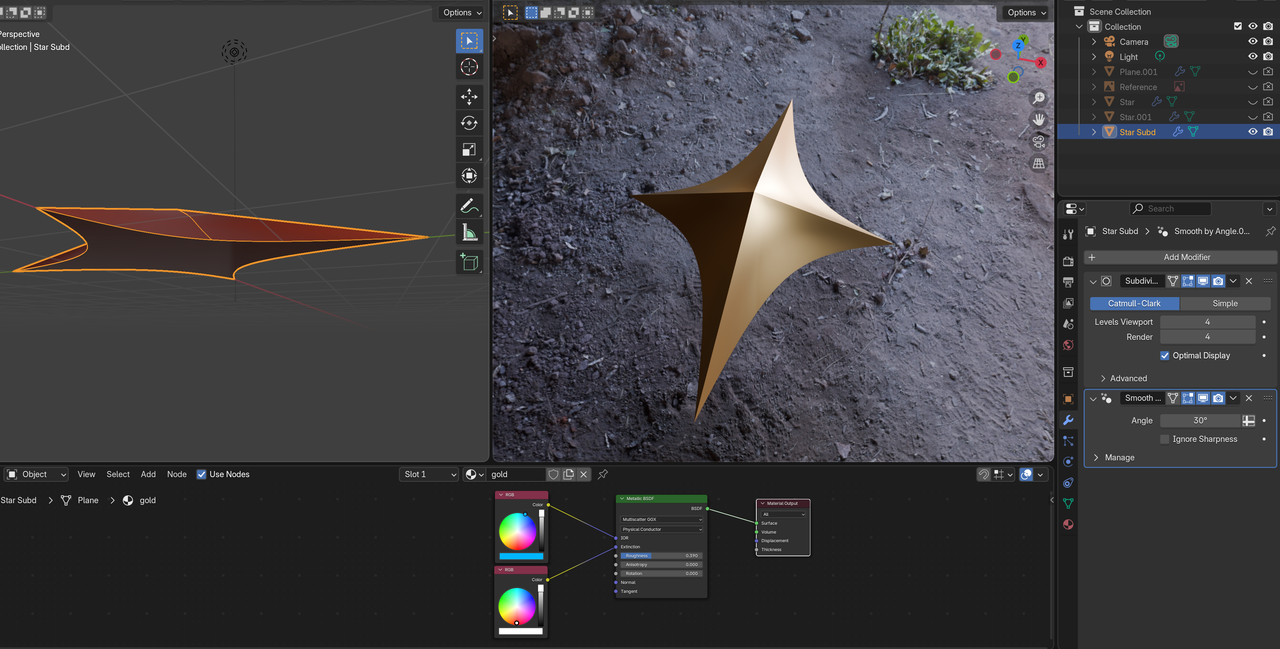Hide the Light object with its eye toggle
The width and height of the screenshot is (1280, 649).
(x=1252, y=56)
